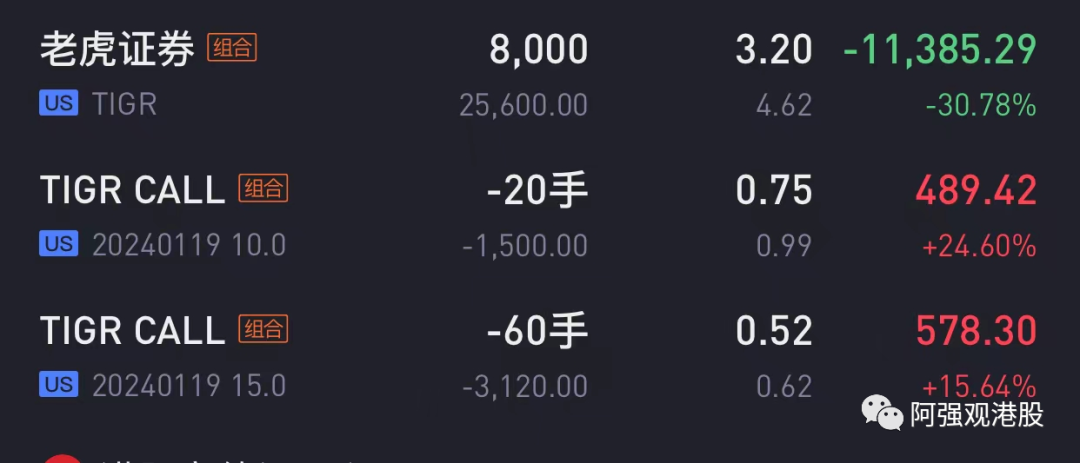Tap the US badge beside 20240119 15.0
This screenshot has width=1080, height=463.
59,384
